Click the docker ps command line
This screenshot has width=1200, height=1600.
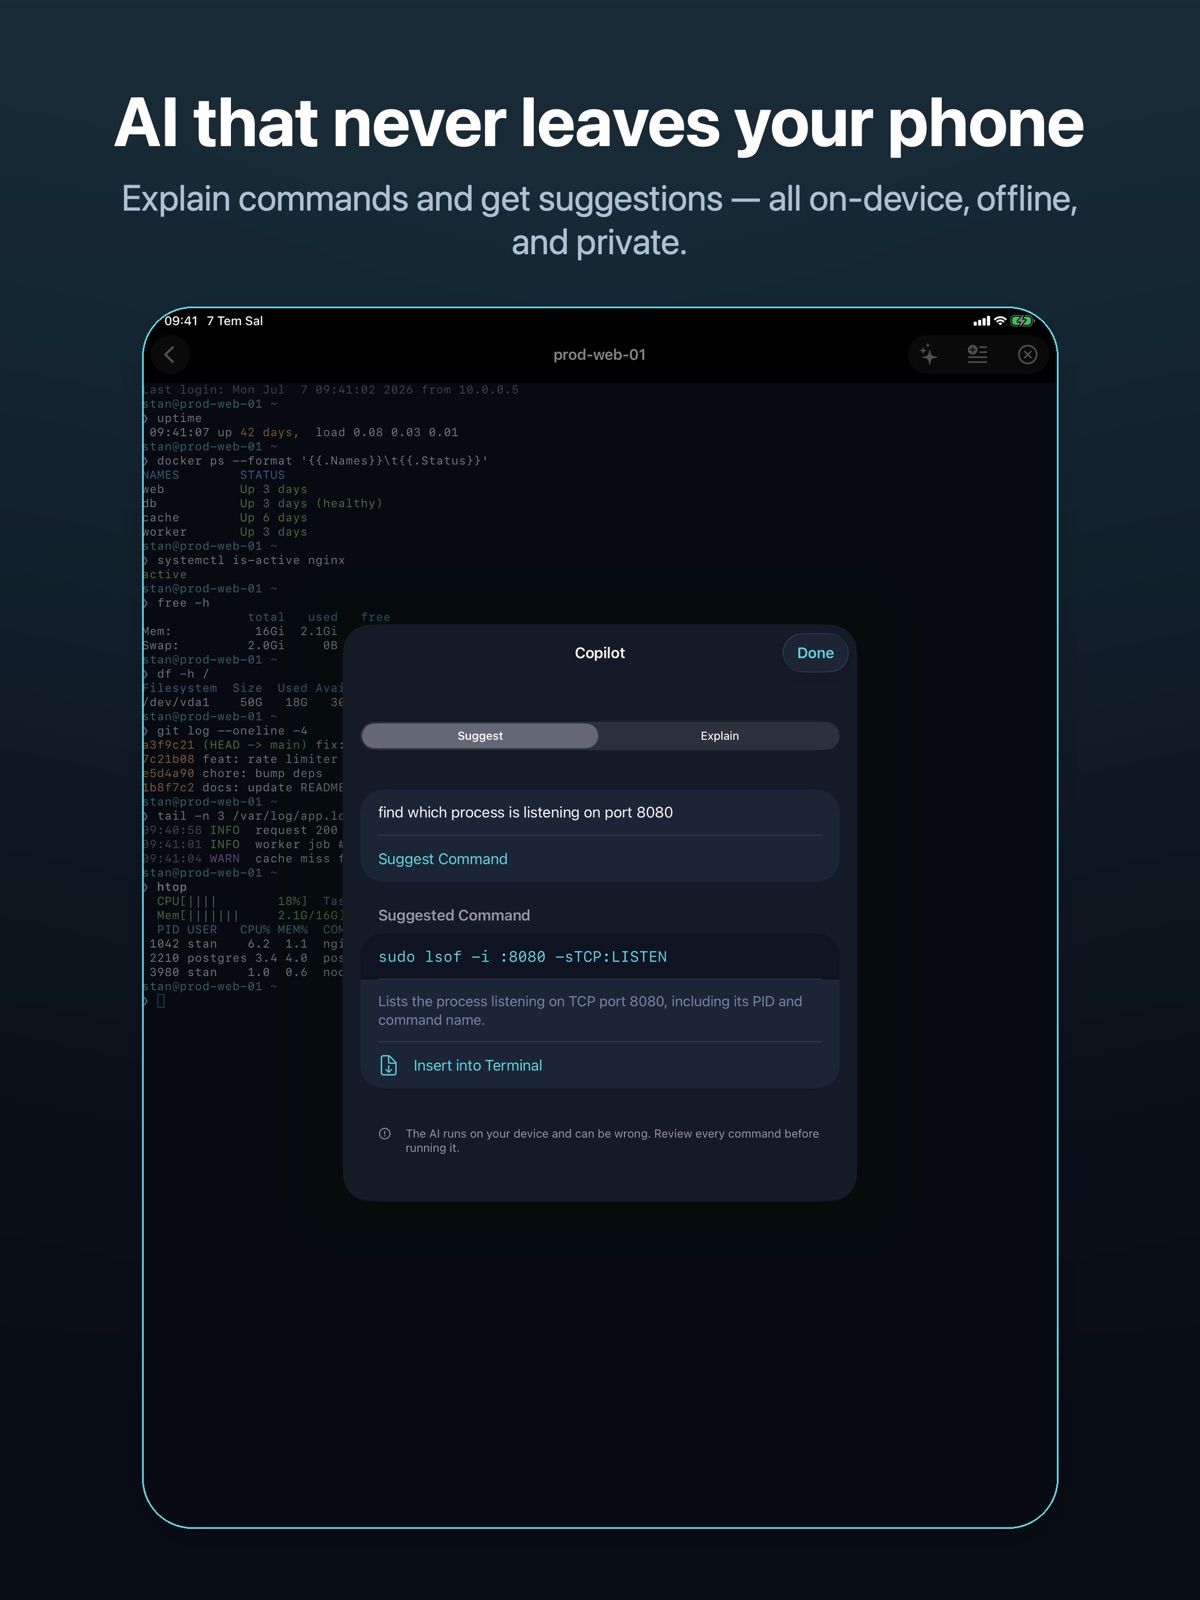click(x=315, y=461)
